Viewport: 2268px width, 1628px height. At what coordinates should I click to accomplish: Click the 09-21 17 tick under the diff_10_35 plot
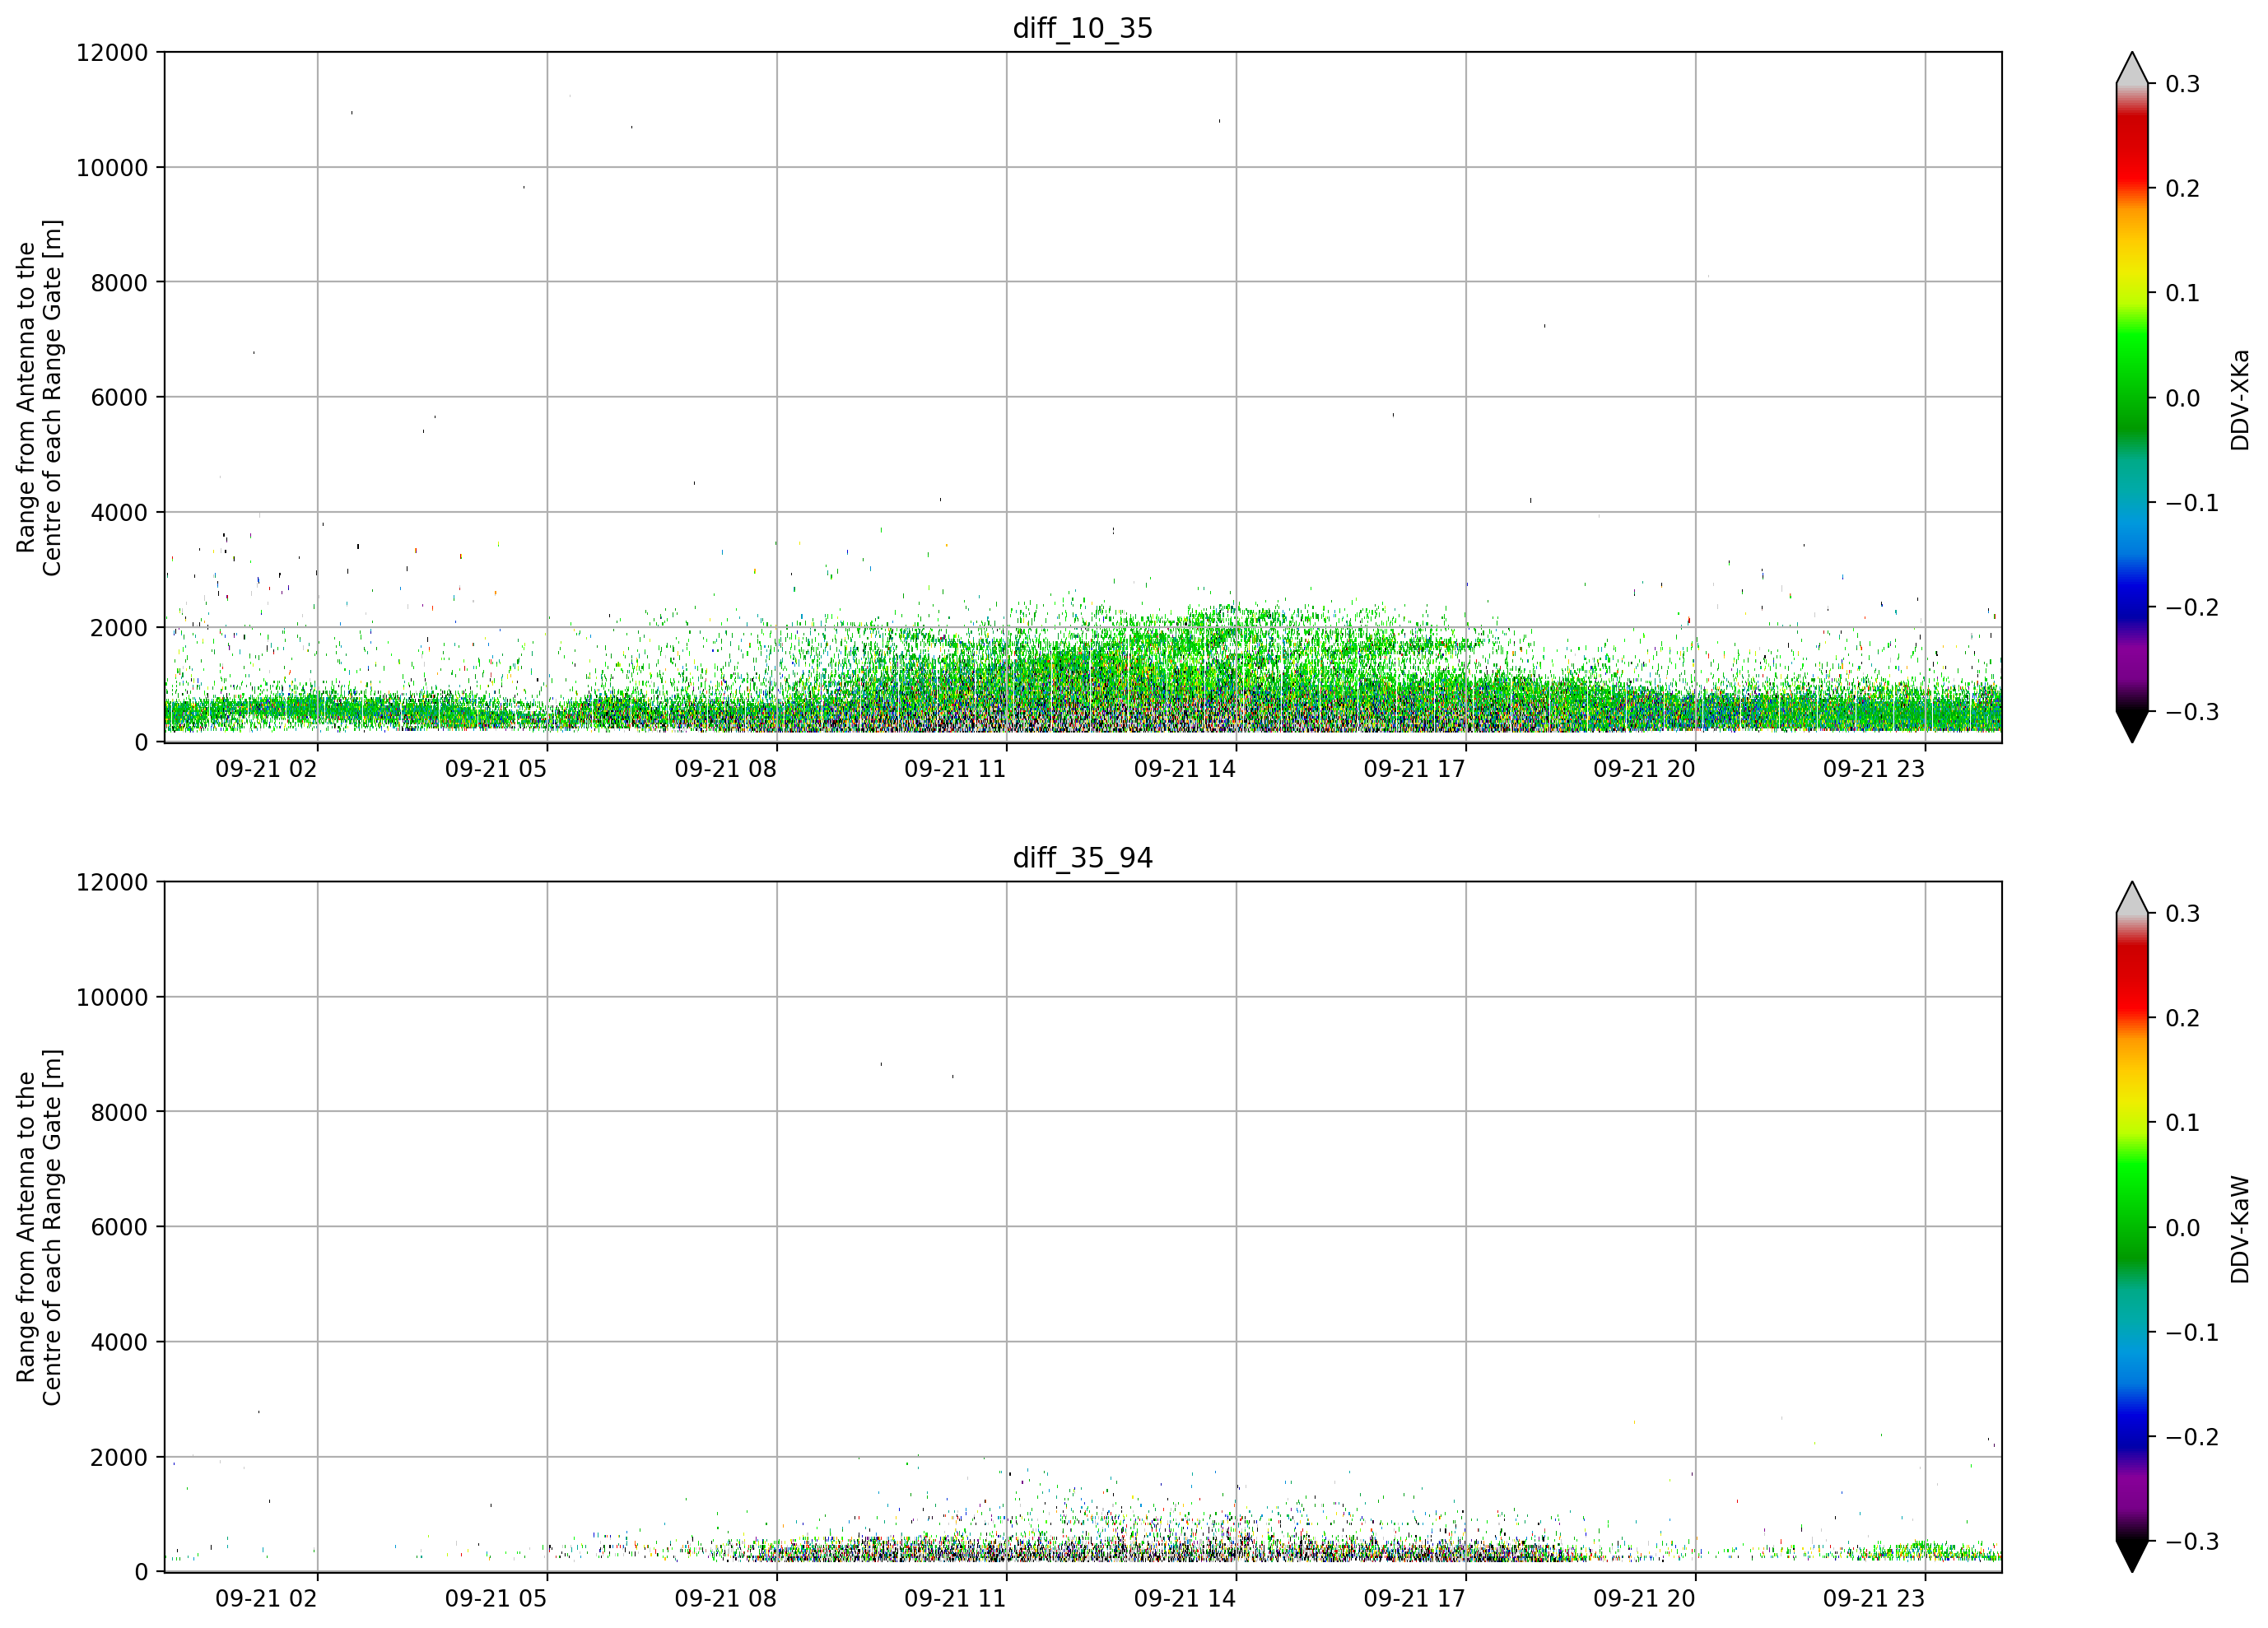(x=1414, y=769)
